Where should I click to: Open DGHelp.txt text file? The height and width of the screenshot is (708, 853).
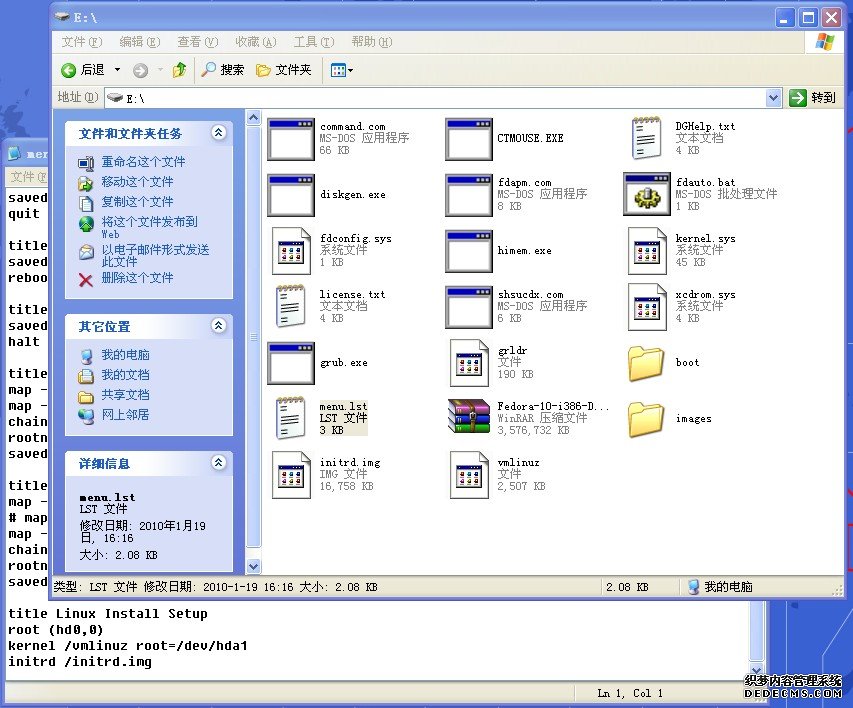click(646, 136)
